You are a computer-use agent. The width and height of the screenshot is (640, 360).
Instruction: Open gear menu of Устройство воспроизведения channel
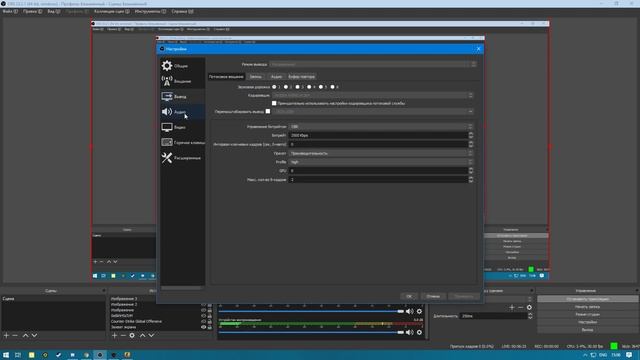pos(419,332)
